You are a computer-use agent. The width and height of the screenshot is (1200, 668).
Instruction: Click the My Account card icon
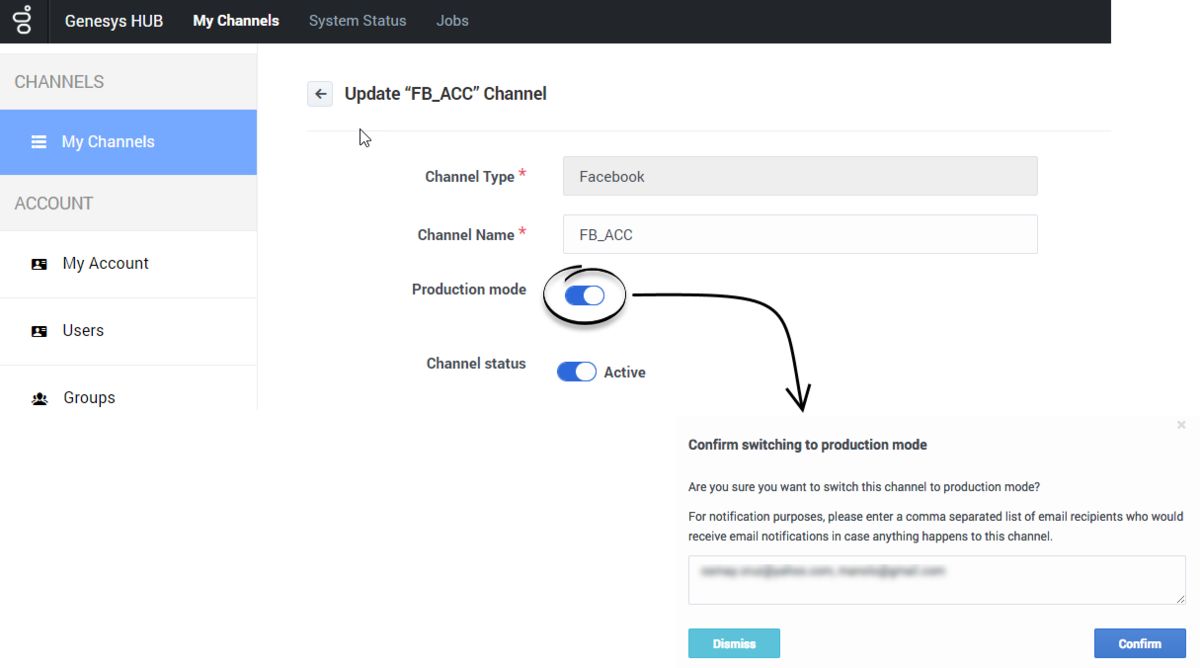(x=39, y=264)
